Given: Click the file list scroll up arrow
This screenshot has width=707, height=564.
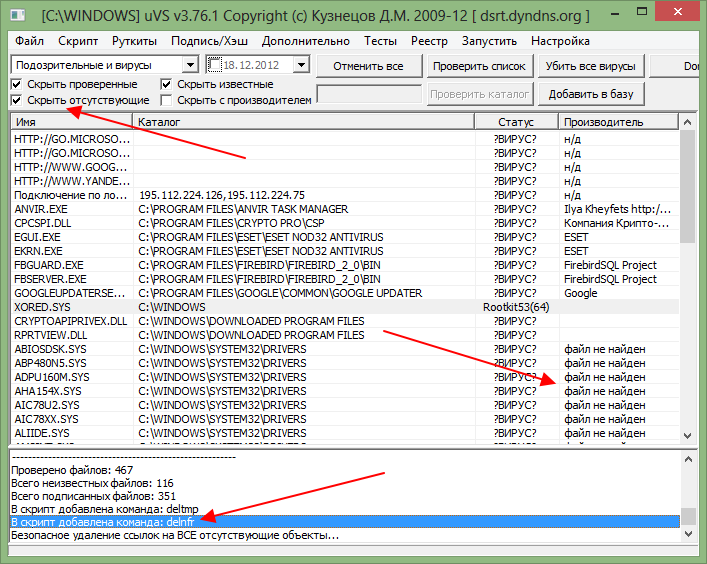Looking at the screenshot, I should point(687,122).
